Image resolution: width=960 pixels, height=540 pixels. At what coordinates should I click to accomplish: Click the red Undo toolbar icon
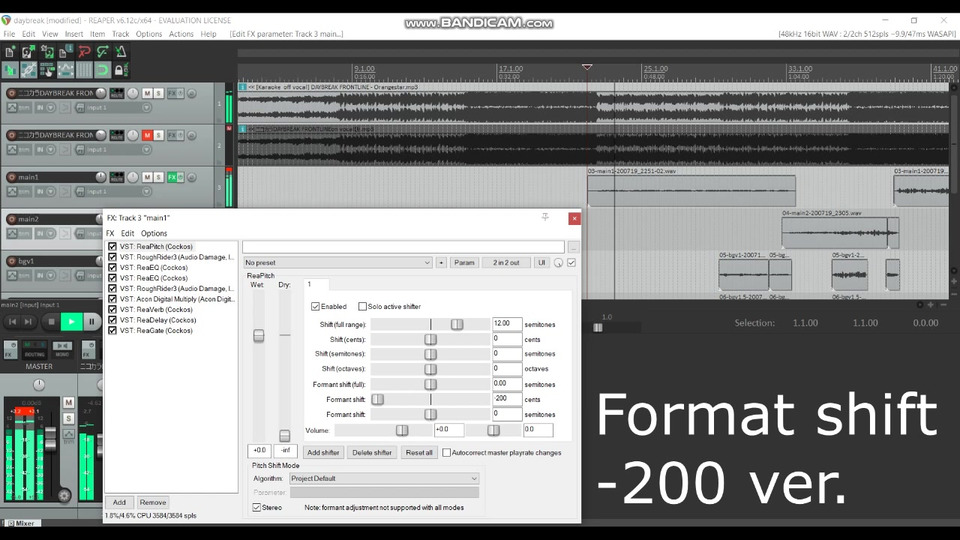pyautogui.click(x=84, y=52)
